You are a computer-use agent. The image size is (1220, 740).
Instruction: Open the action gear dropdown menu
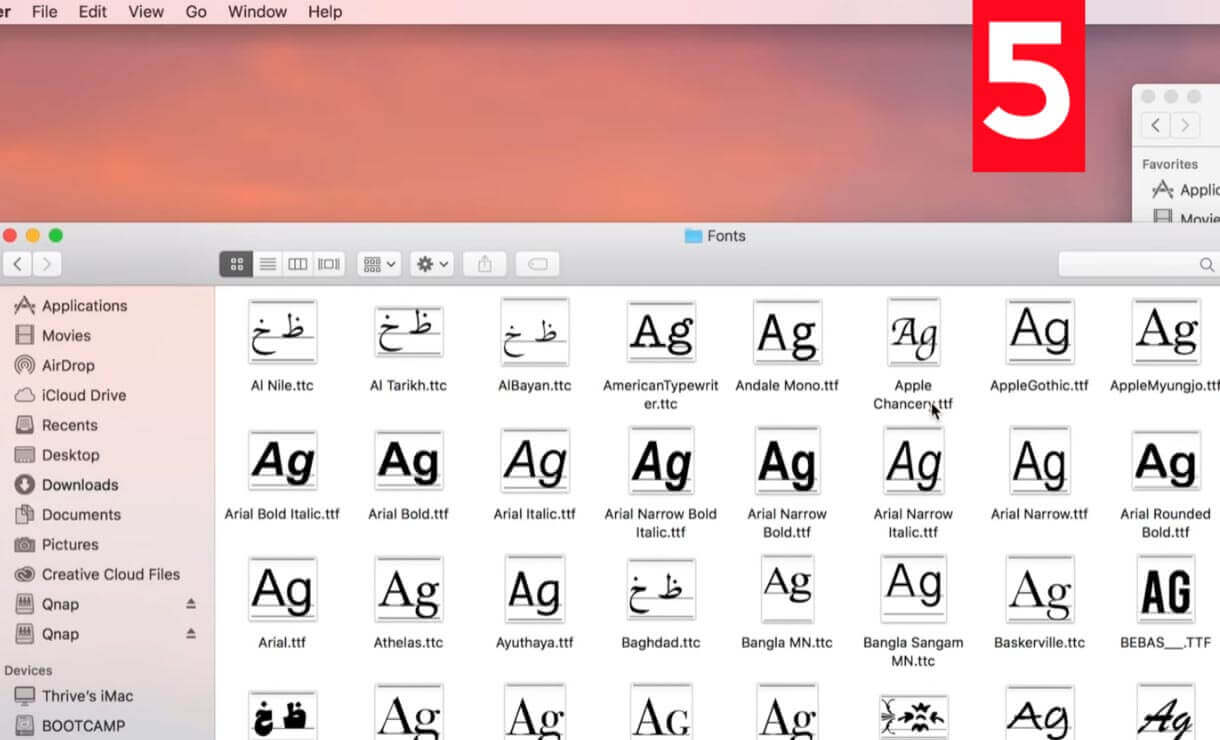[431, 263]
